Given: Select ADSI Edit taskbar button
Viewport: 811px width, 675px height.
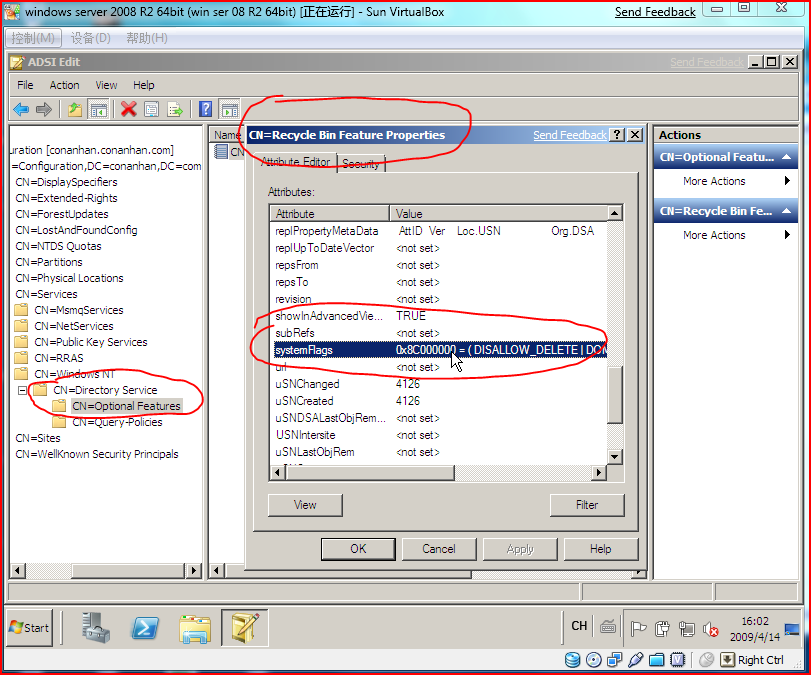Looking at the screenshot, I should coord(245,628).
